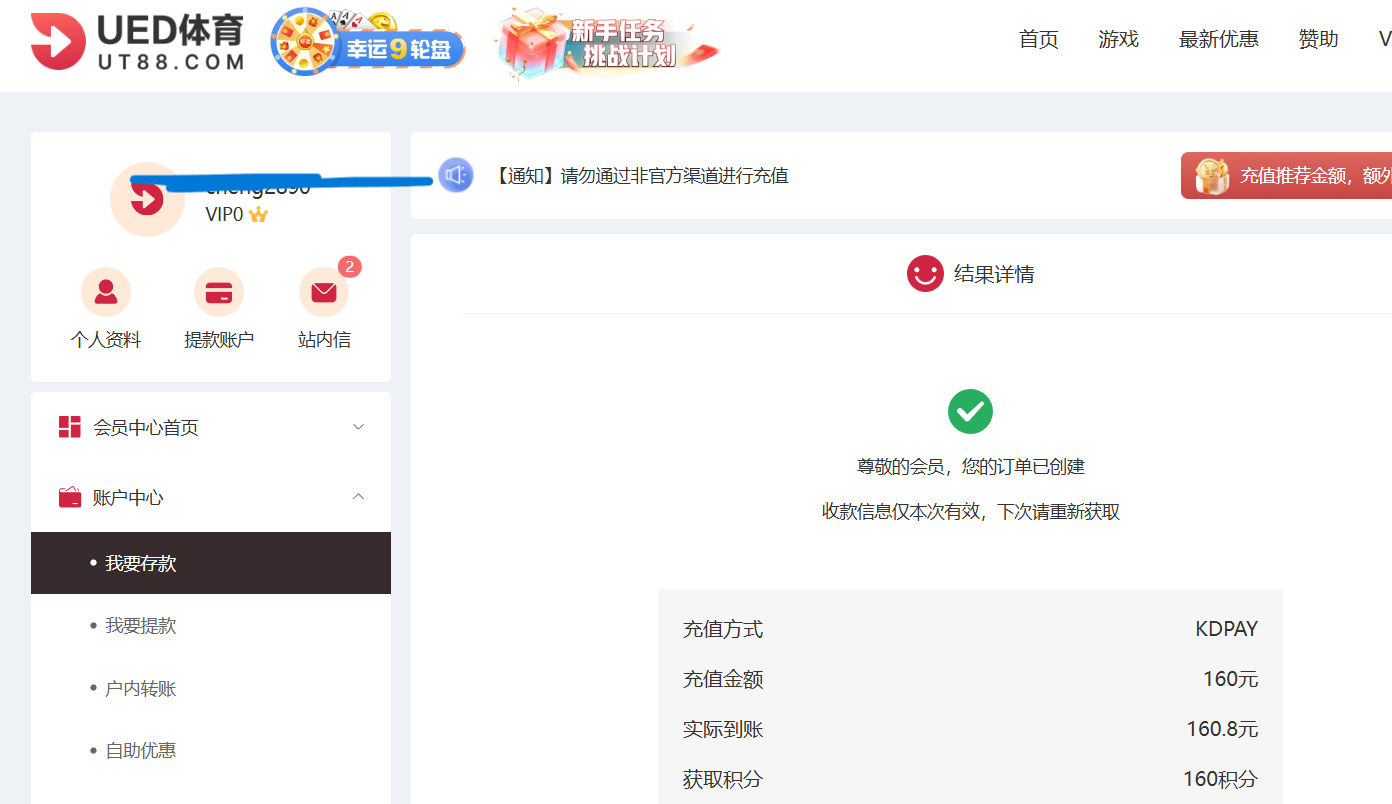Collapse the 账户中心 section

tap(358, 496)
